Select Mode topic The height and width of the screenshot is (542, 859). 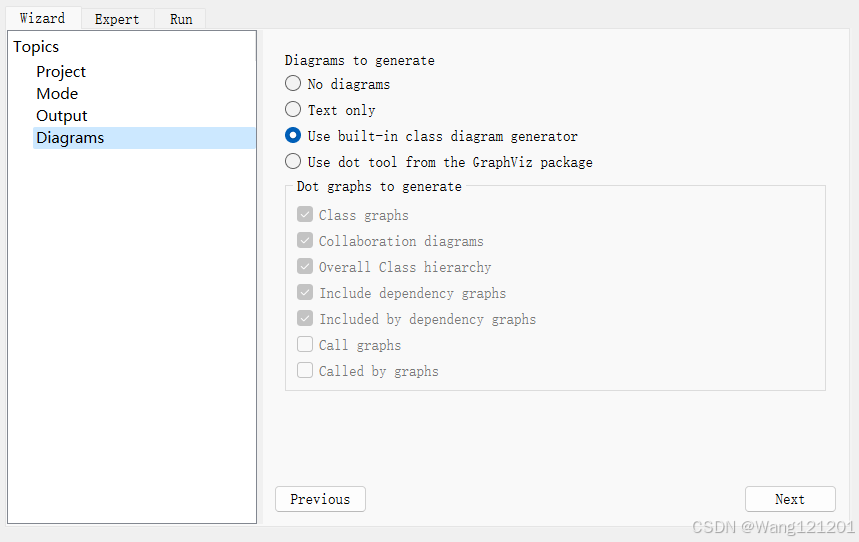57,94
